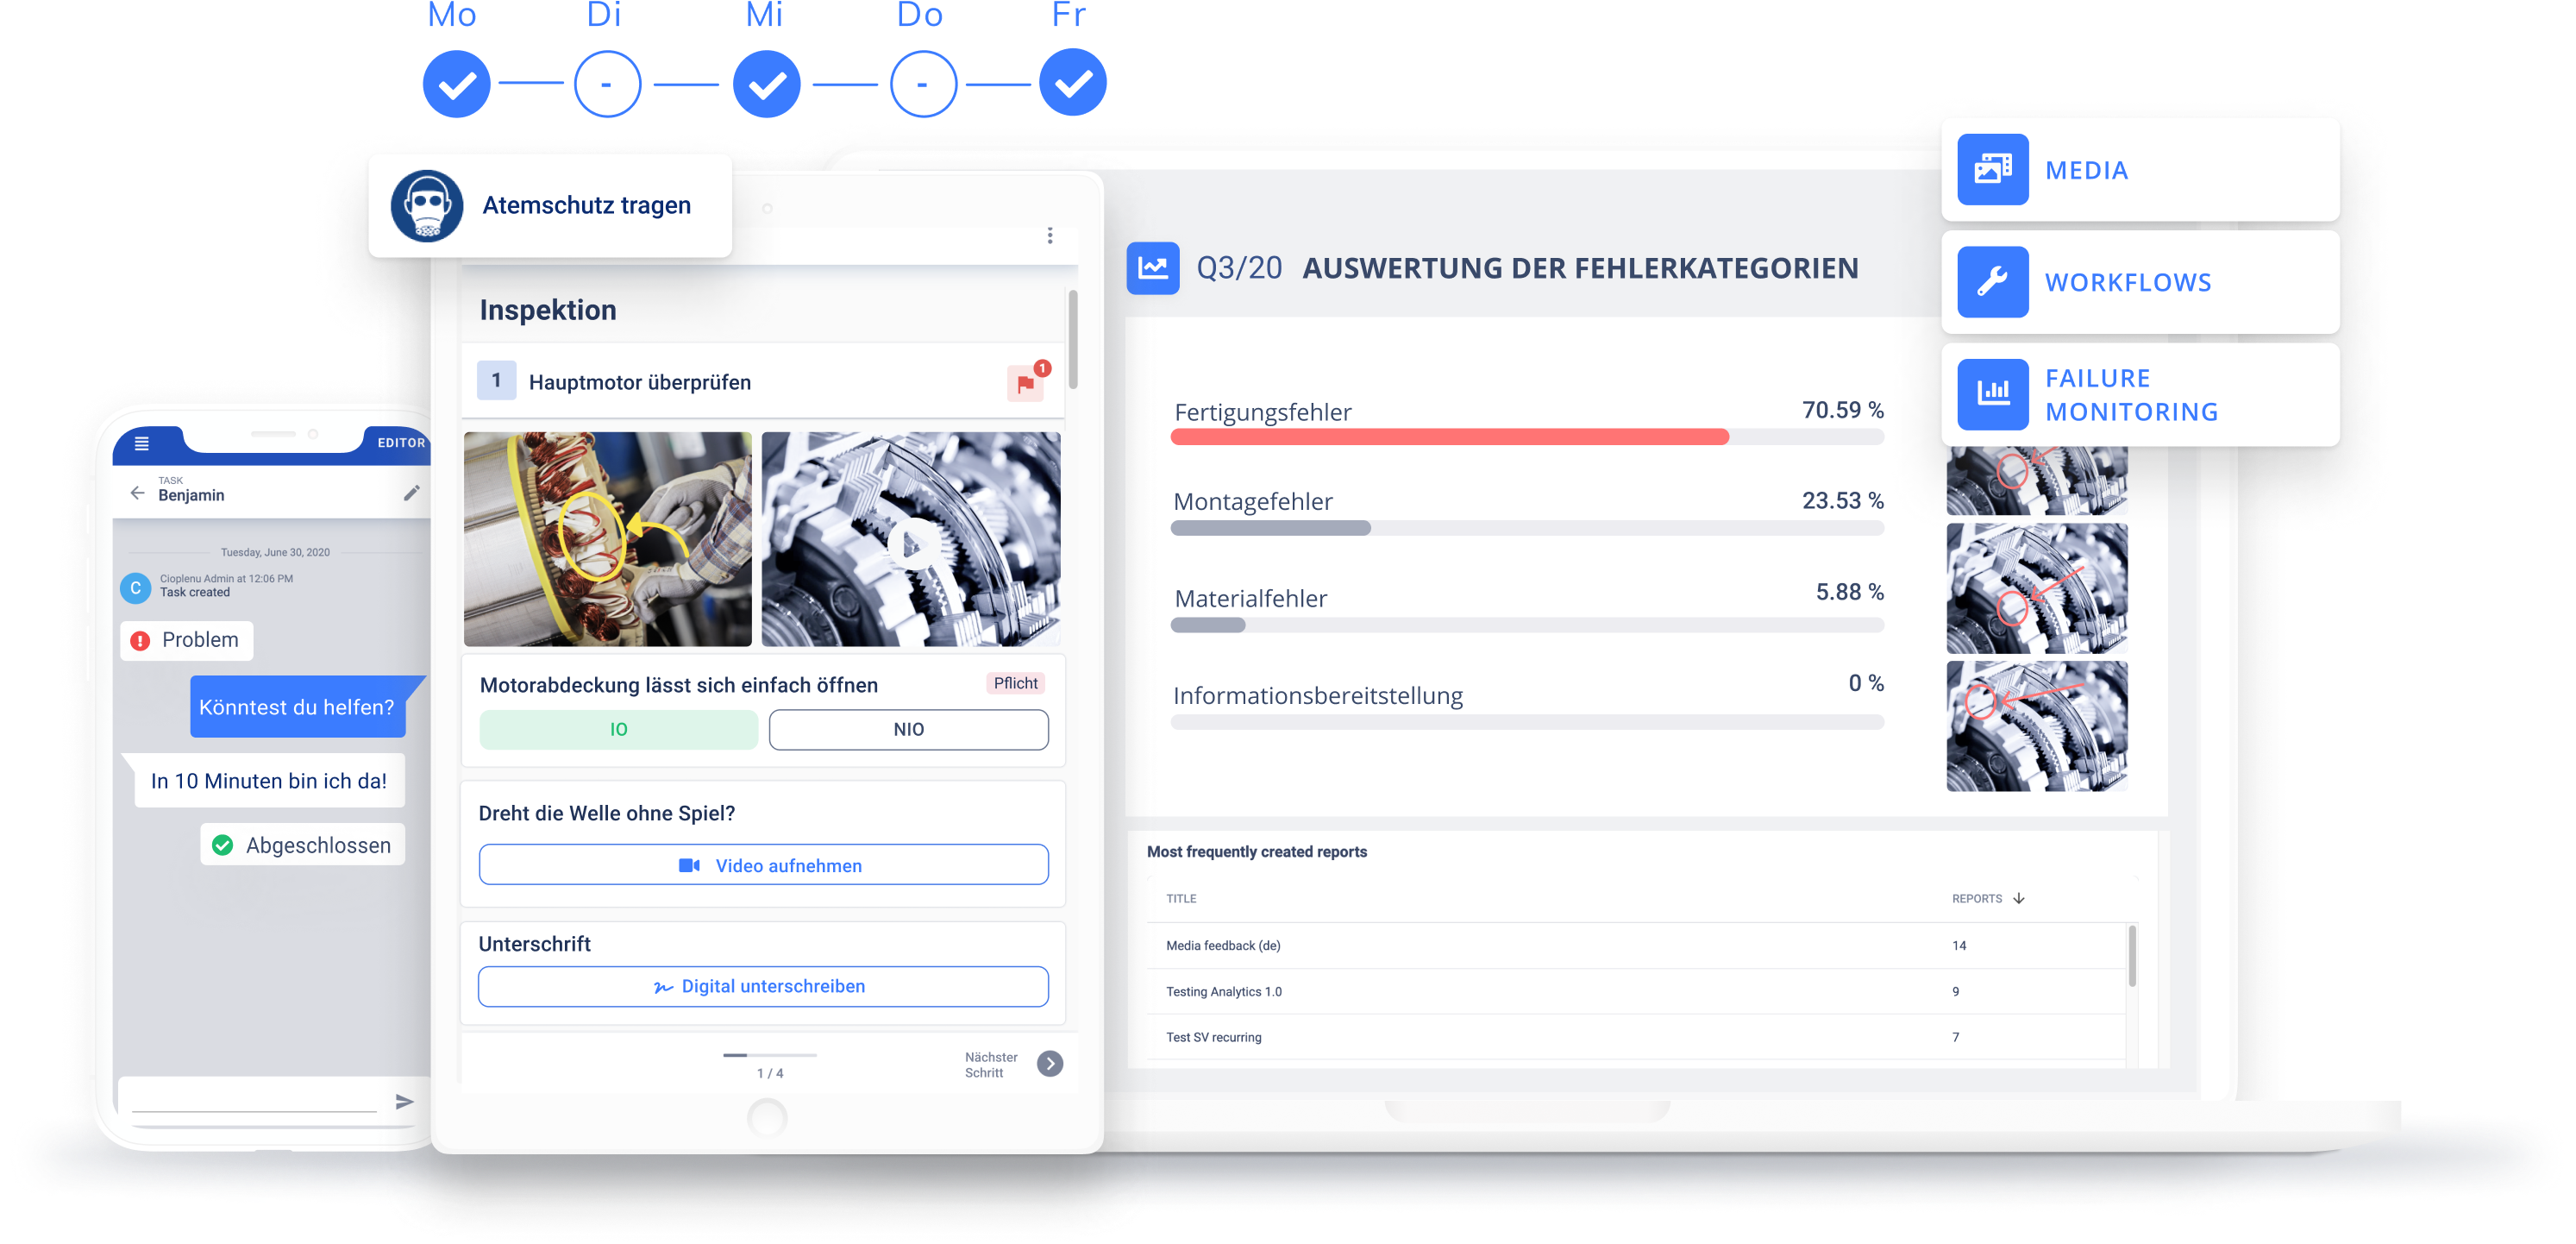Toggle the Dienstag (Di) day circle

[607, 84]
